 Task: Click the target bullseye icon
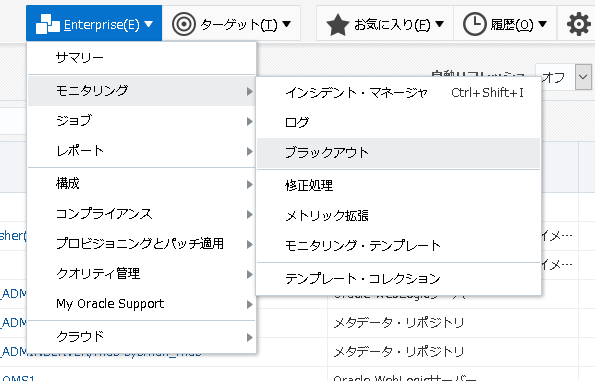click(x=184, y=24)
